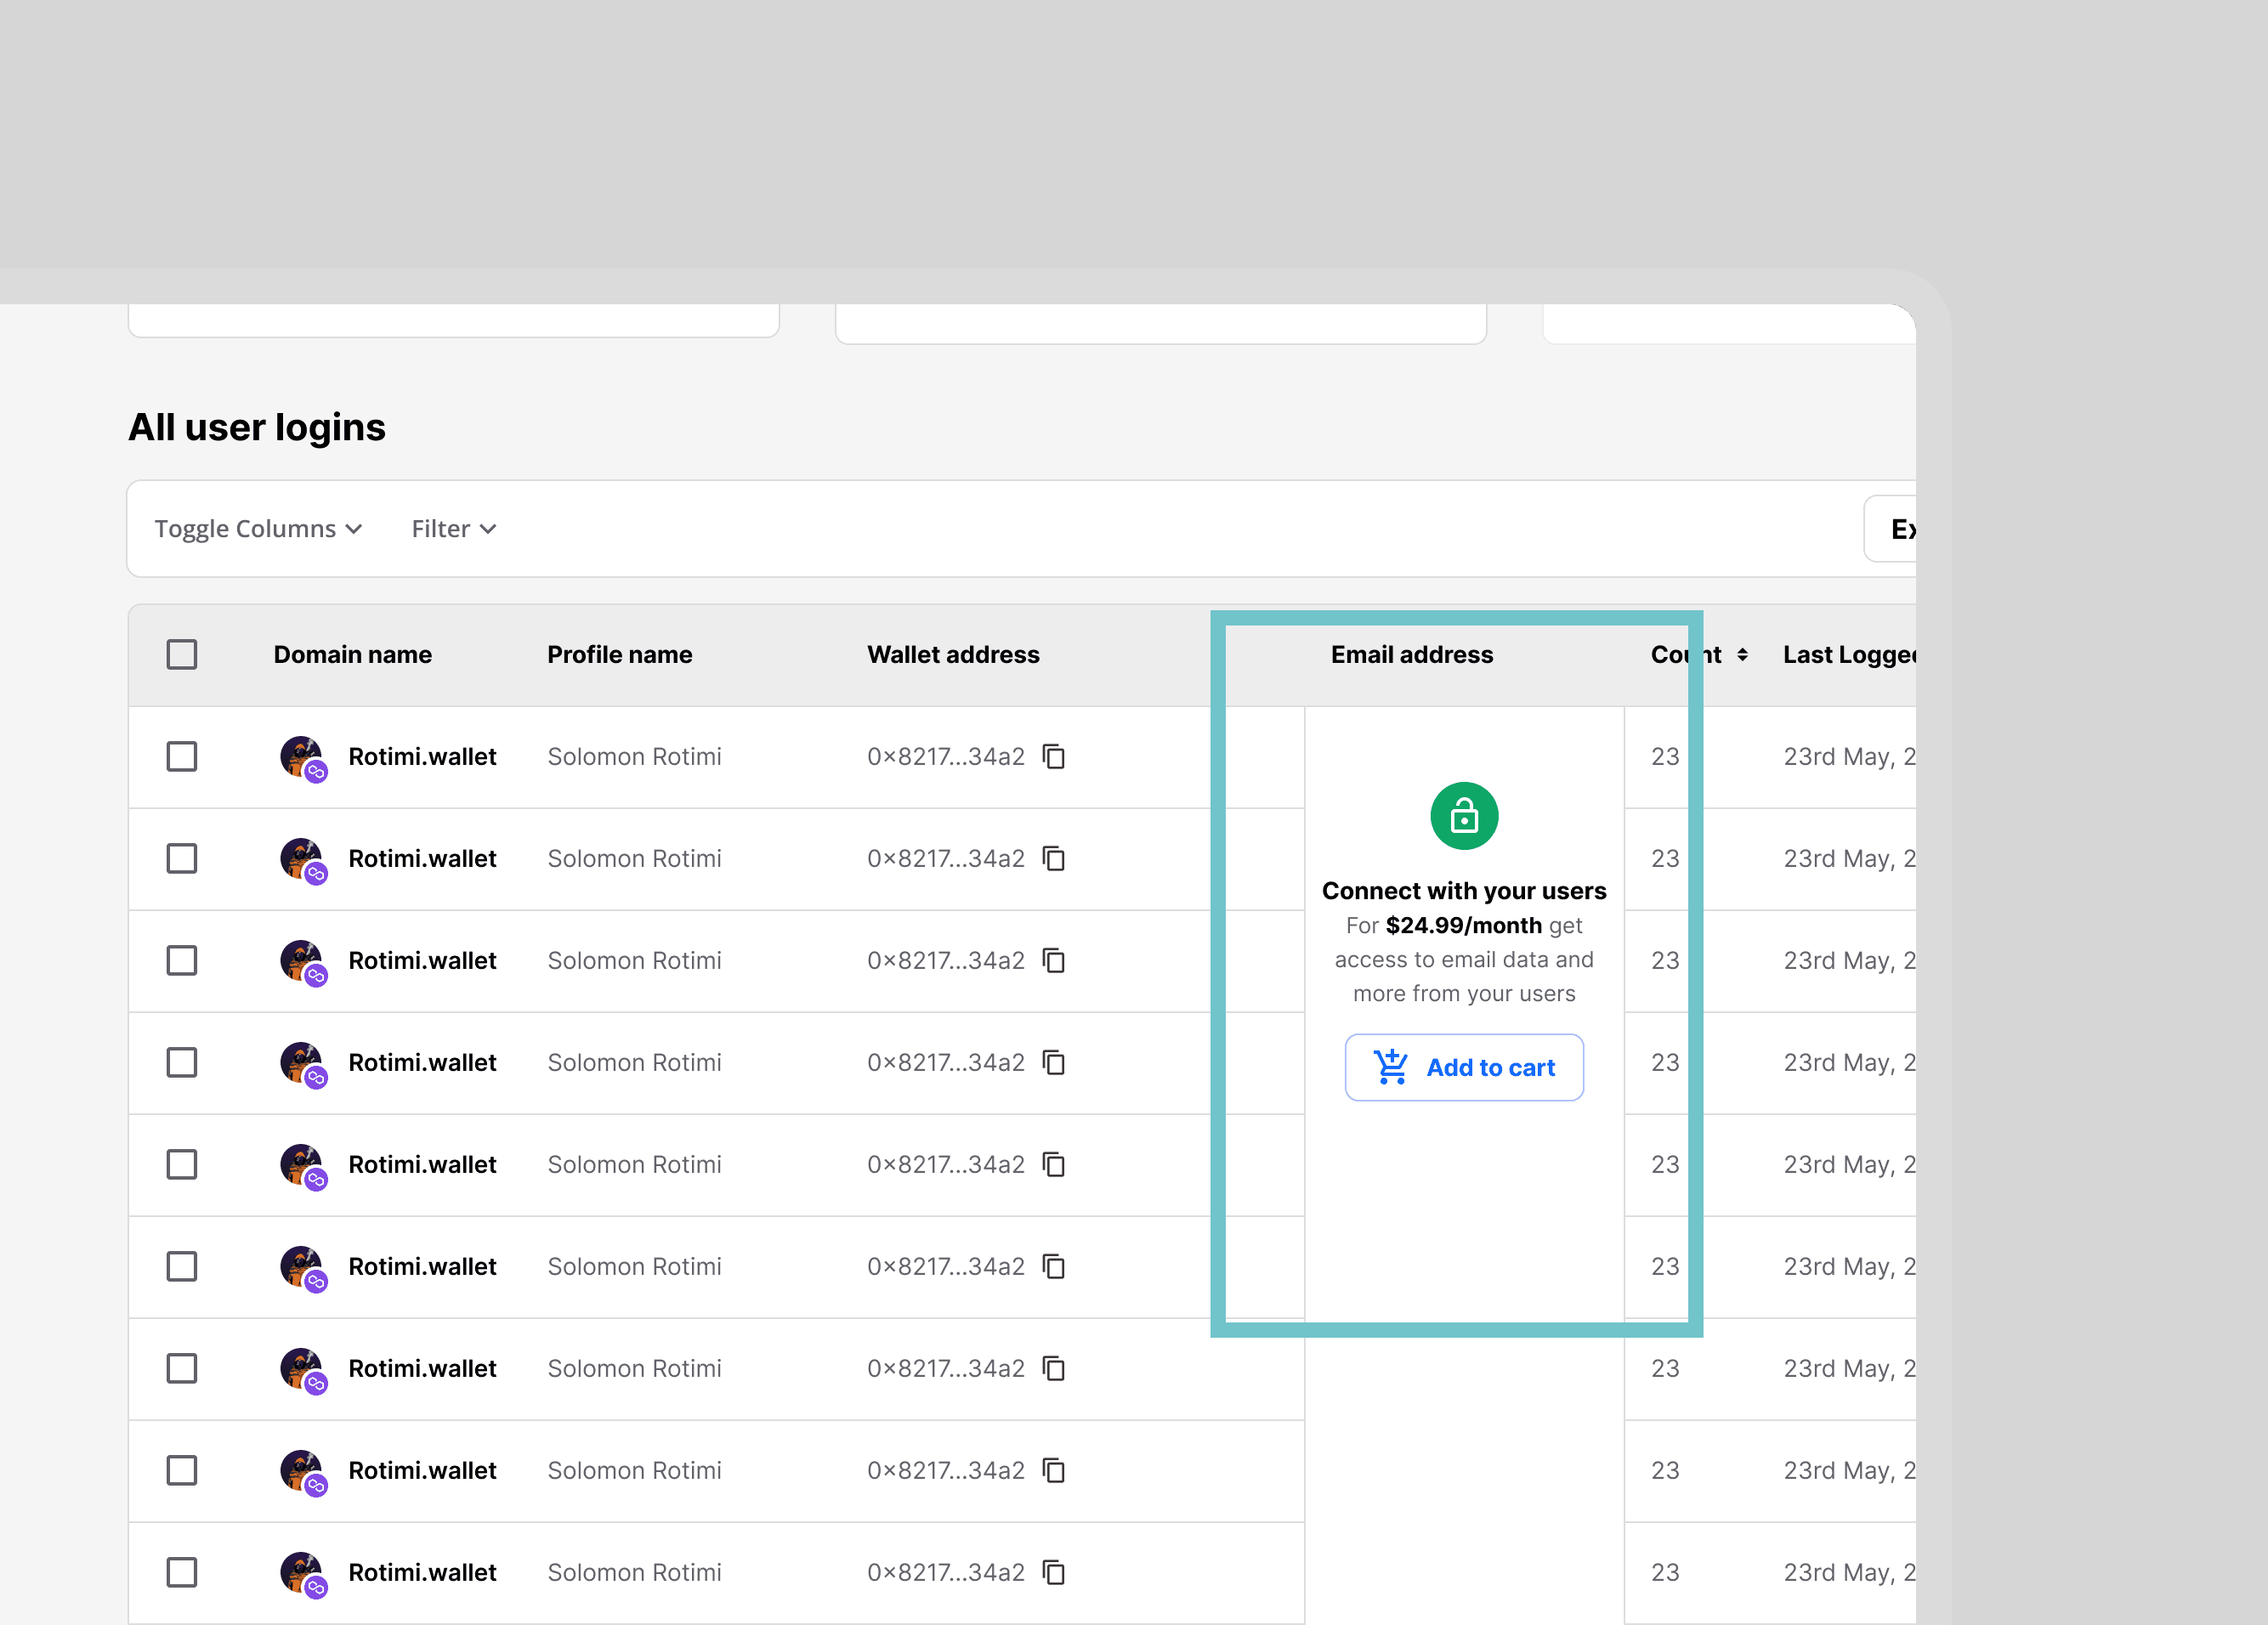
Task: Click the partially visible Export button
Action: (1895, 529)
